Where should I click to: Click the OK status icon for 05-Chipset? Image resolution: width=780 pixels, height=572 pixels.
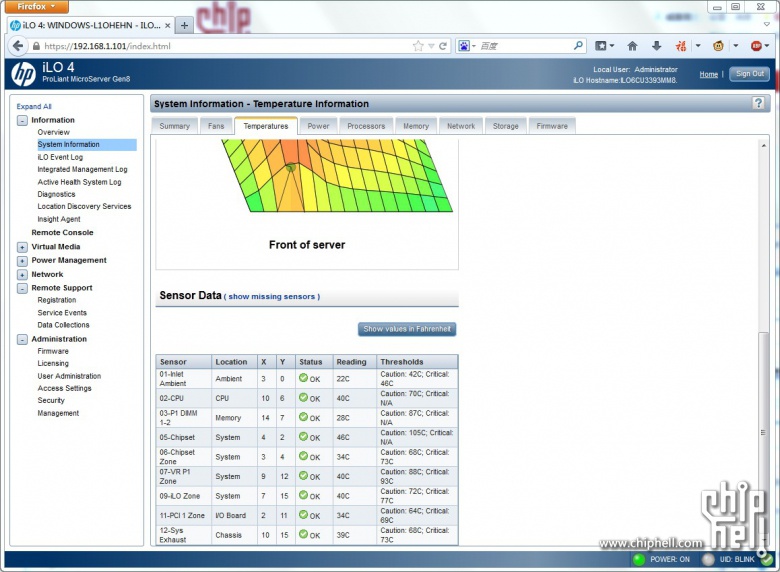(303, 437)
